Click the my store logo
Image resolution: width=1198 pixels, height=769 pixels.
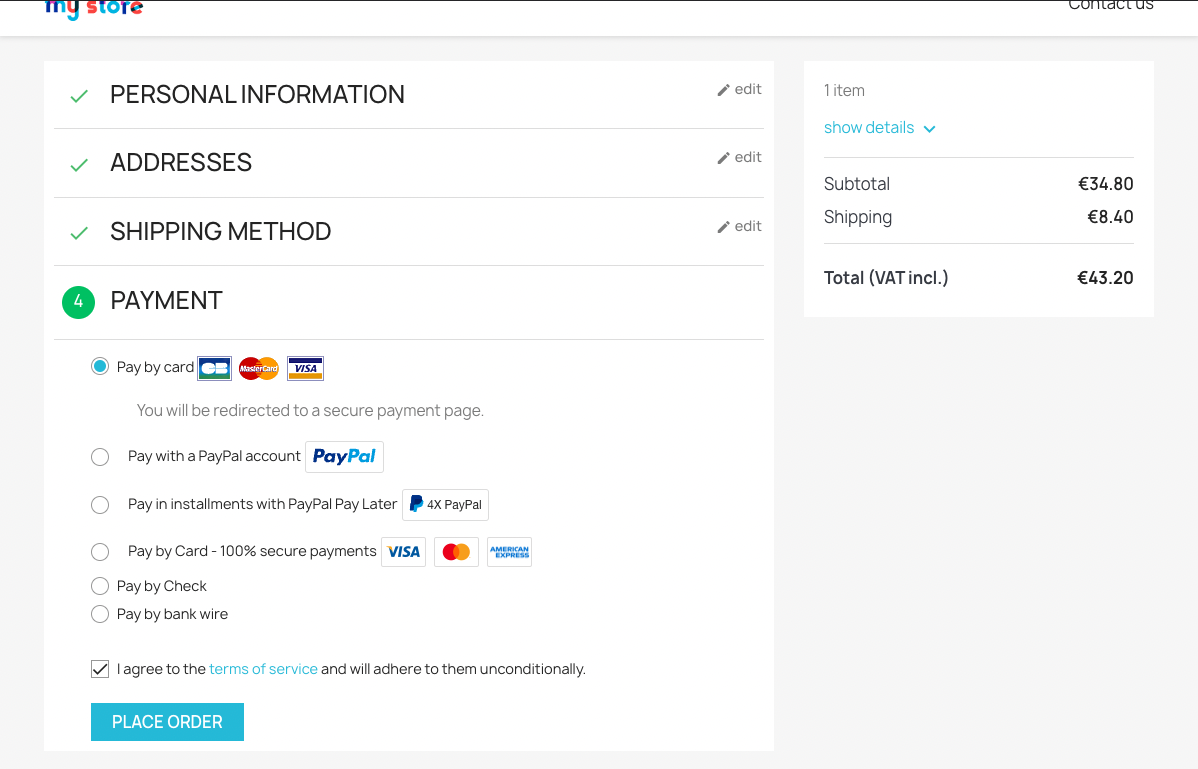94,9
